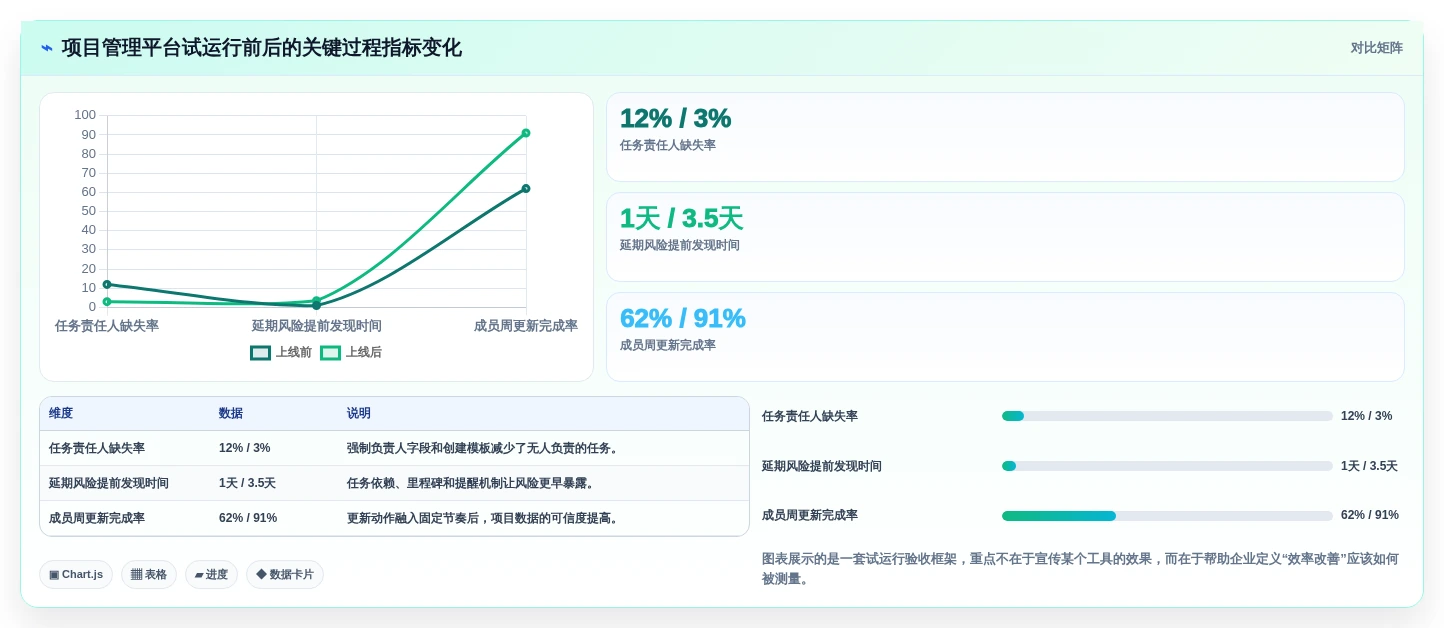Click the dashboard title 项目管理平台试运行前后的关键过程指标变化
The height and width of the screenshot is (628, 1444).
[x=262, y=48]
